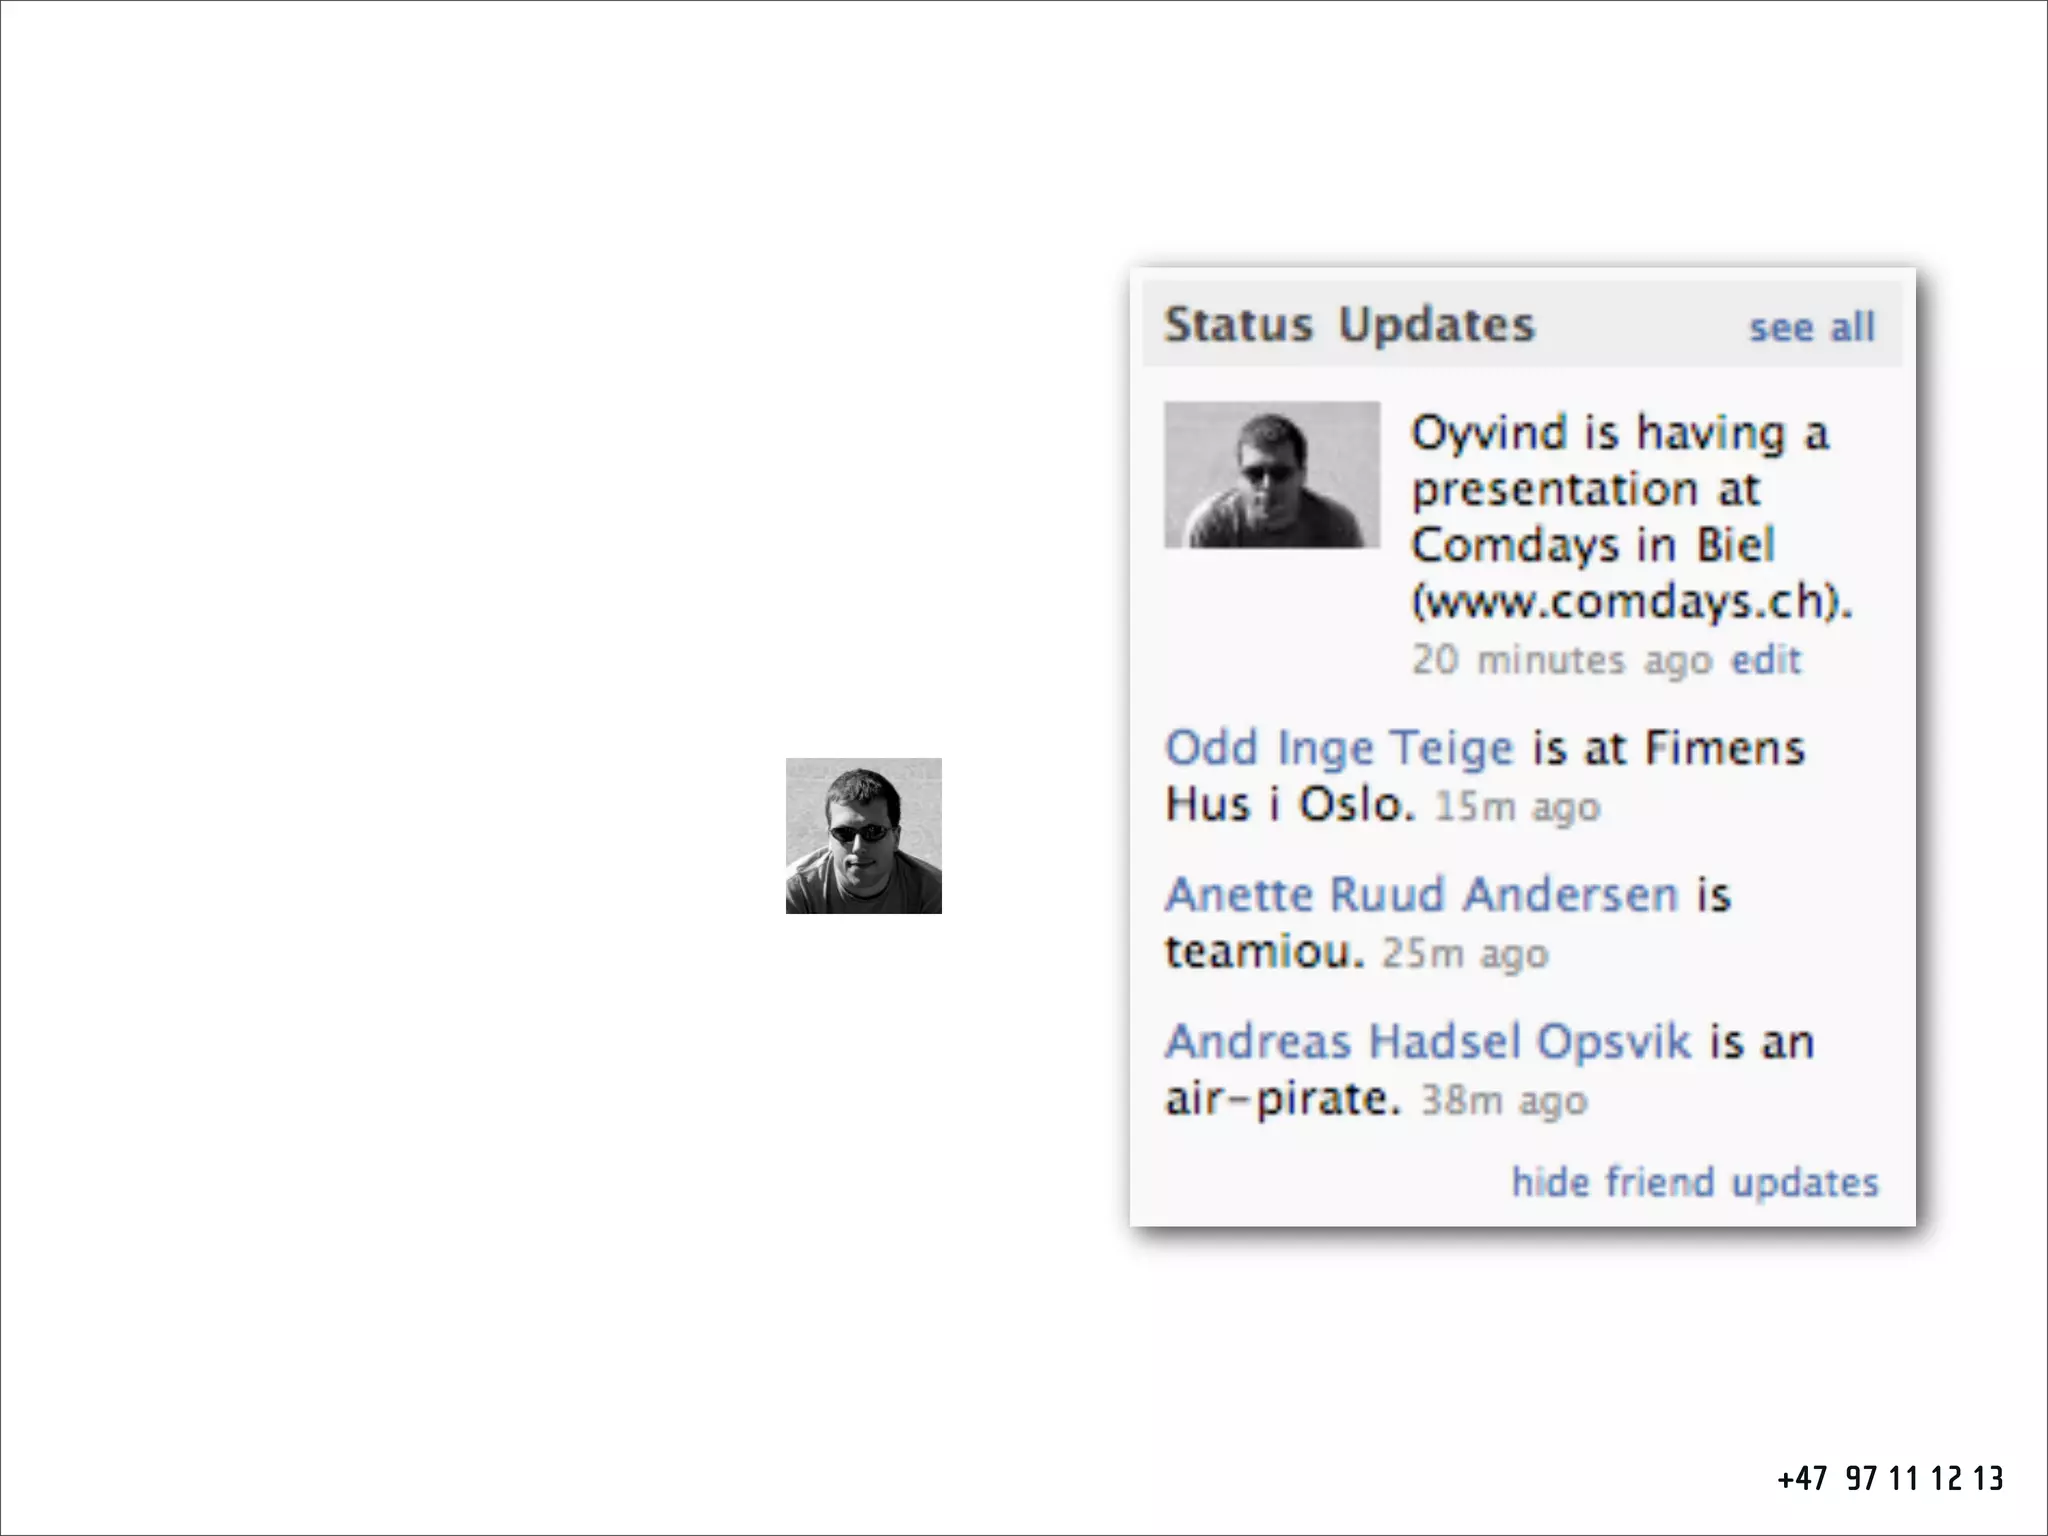Click the phone number +47 97 11 12 13

tap(1890, 1478)
